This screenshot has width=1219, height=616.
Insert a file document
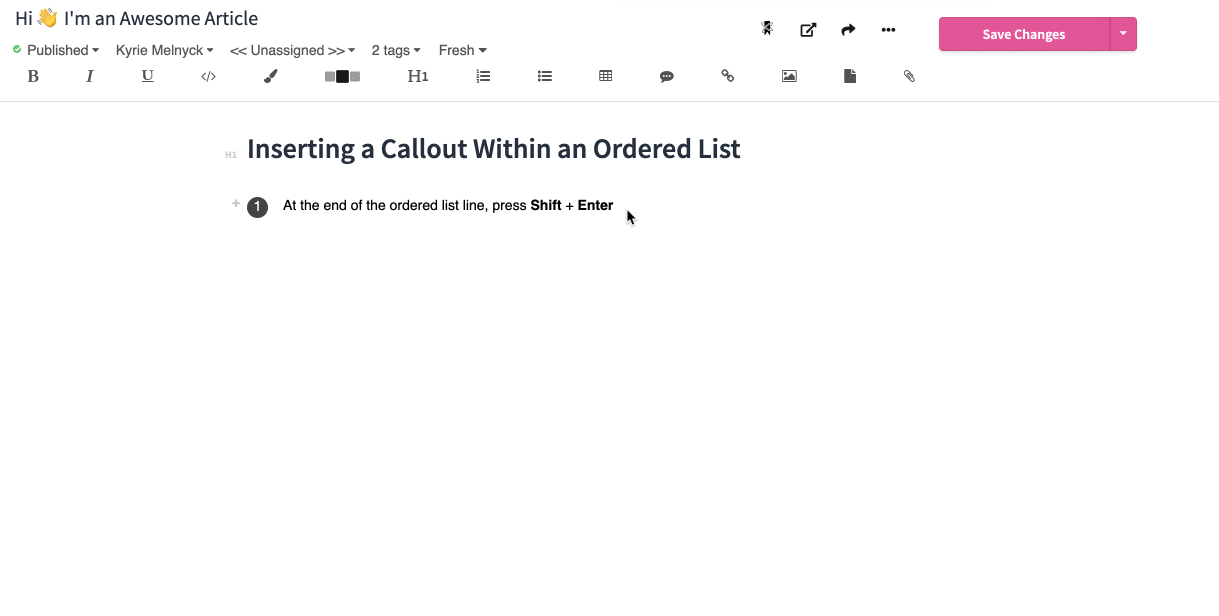pyautogui.click(x=850, y=76)
